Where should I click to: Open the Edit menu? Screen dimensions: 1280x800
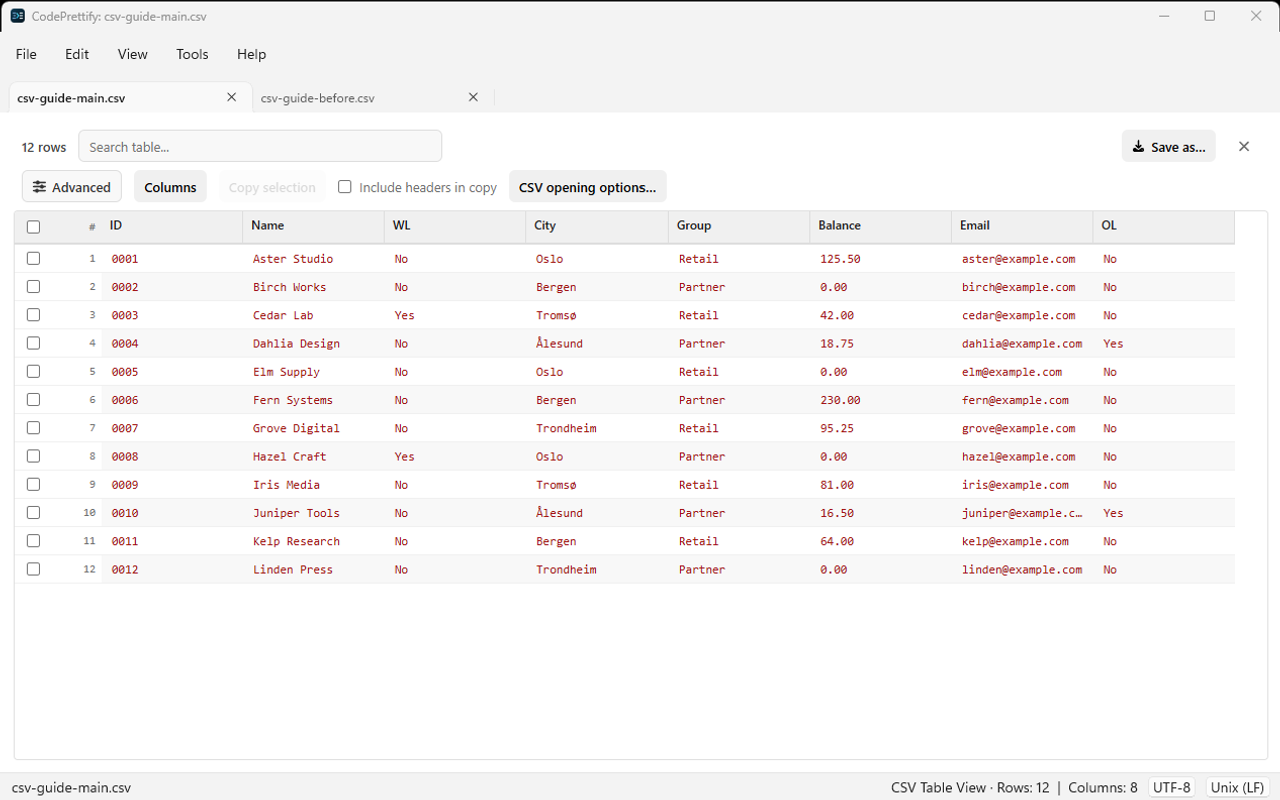pos(77,54)
